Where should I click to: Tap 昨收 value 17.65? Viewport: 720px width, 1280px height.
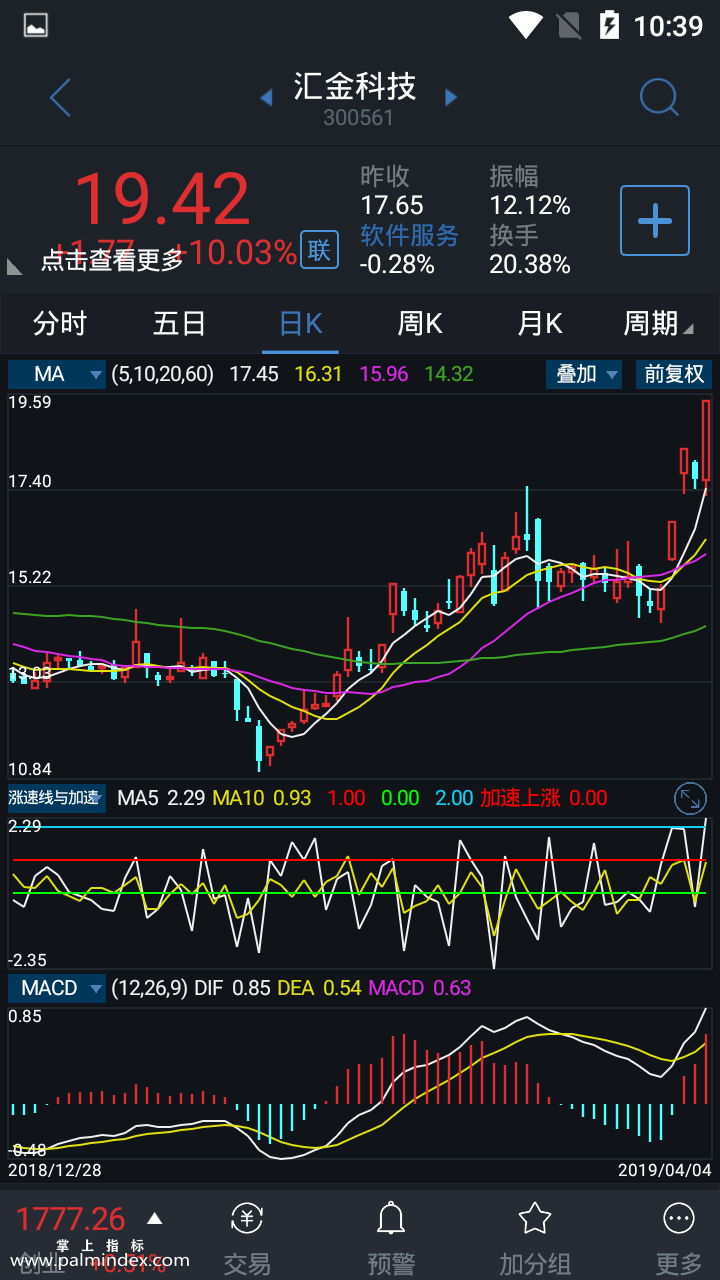pyautogui.click(x=392, y=206)
